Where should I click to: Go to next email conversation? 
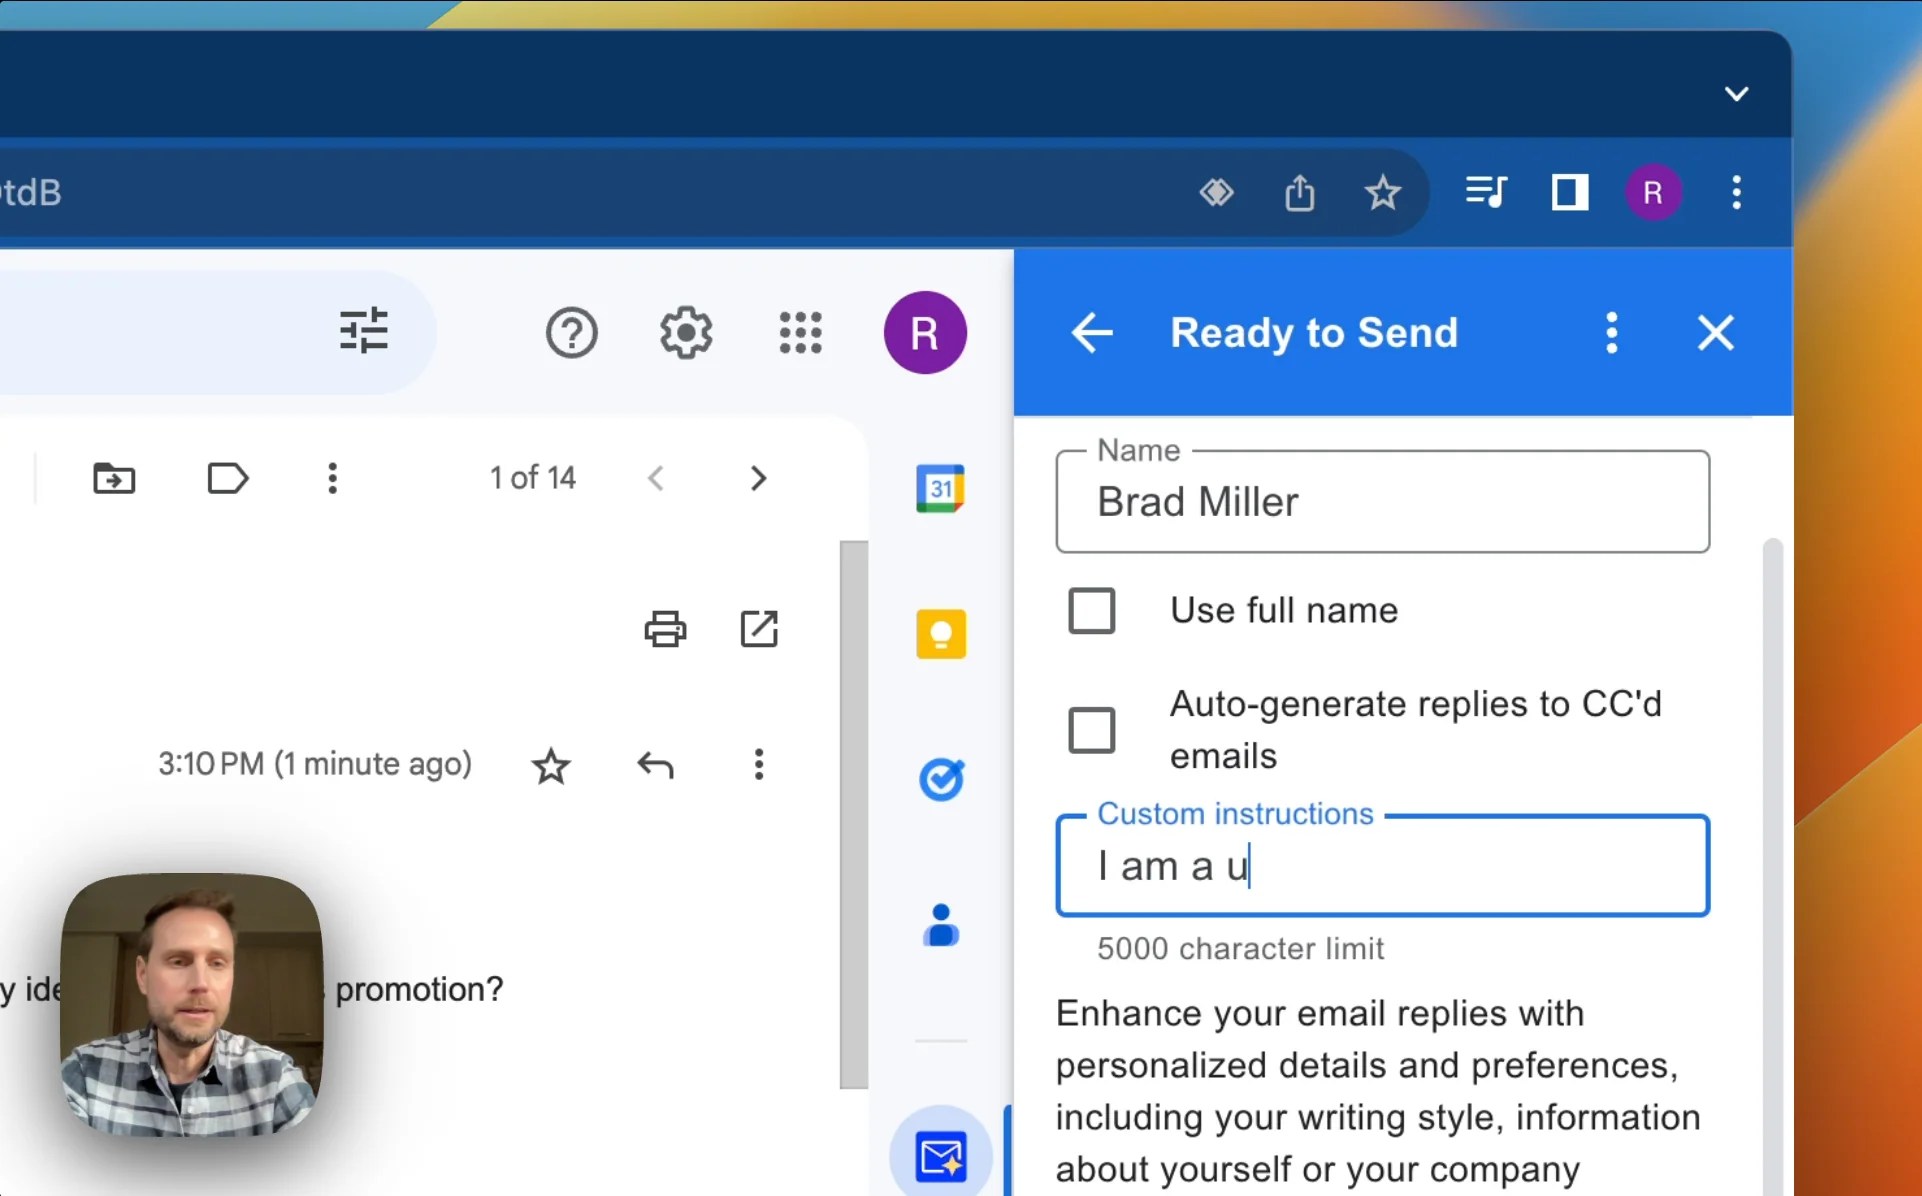tap(758, 478)
